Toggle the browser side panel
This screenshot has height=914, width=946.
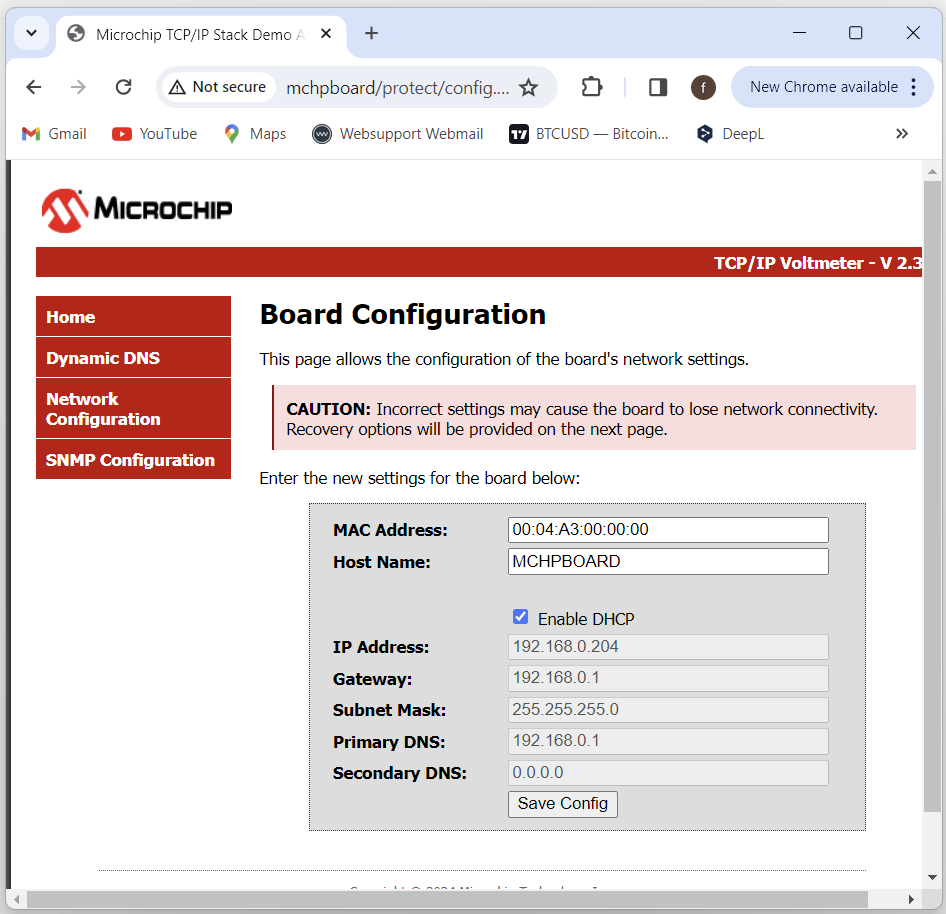(x=658, y=87)
